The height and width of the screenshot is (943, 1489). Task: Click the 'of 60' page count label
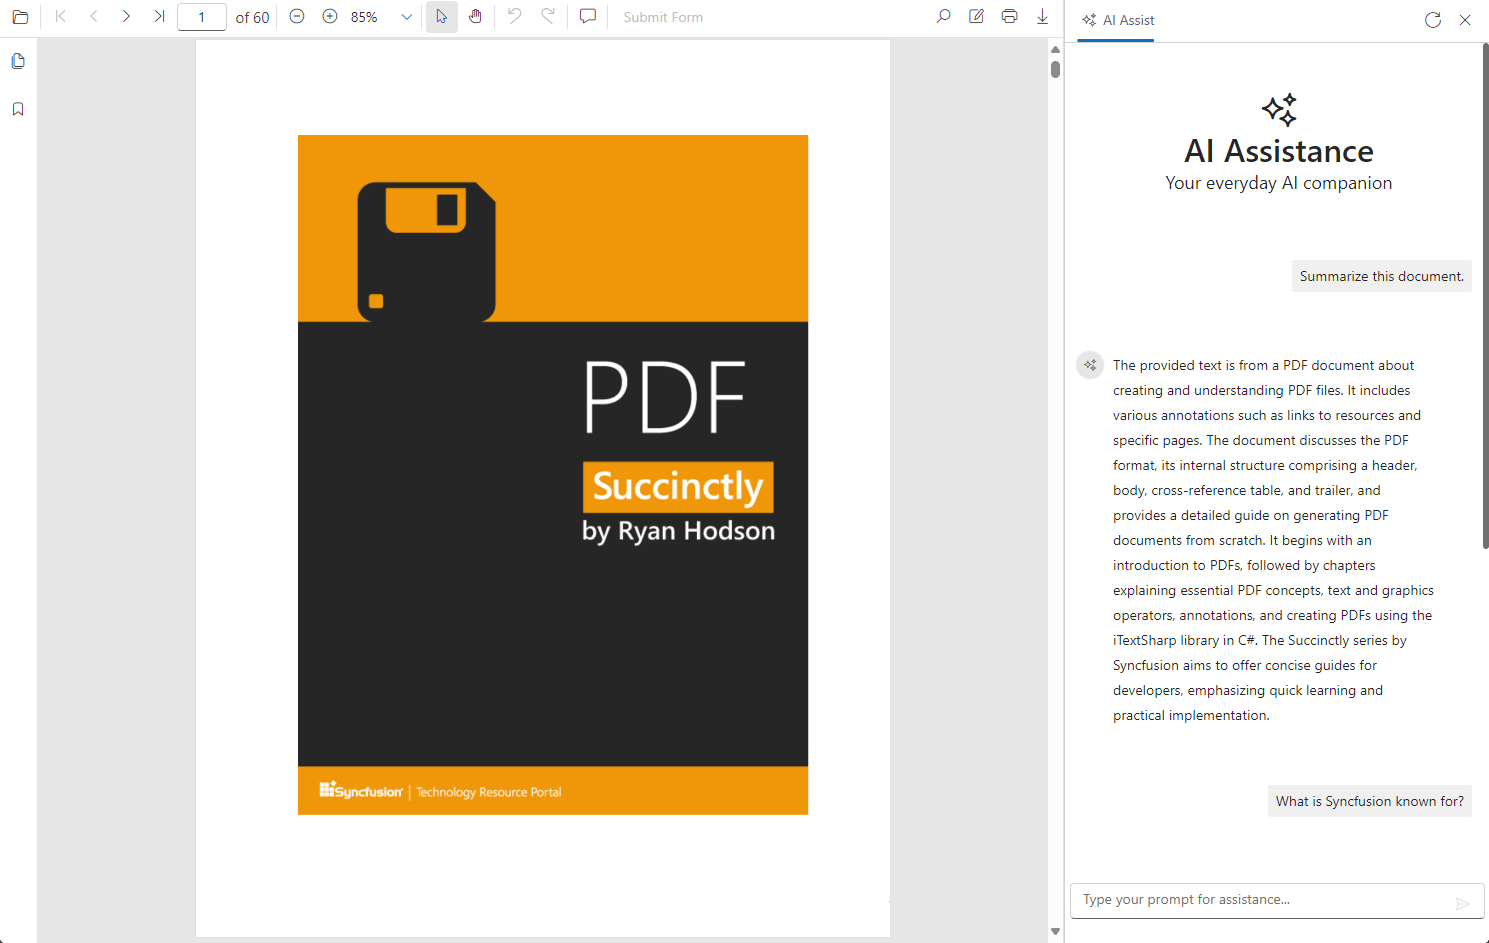point(252,17)
